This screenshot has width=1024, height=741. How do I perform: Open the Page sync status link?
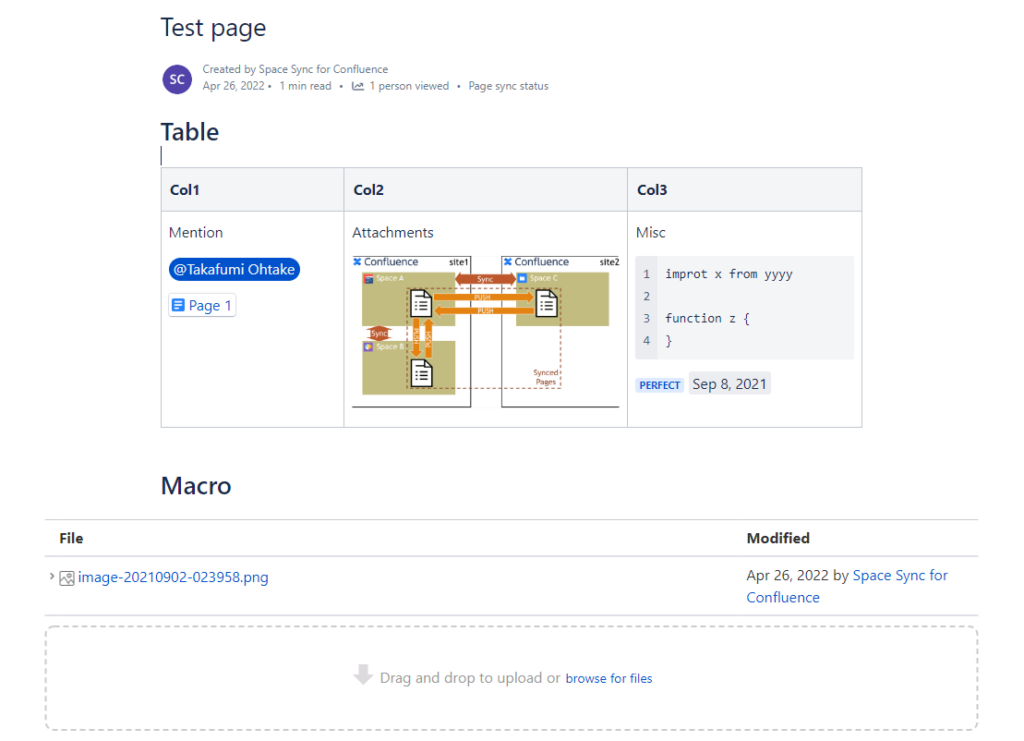coord(508,86)
